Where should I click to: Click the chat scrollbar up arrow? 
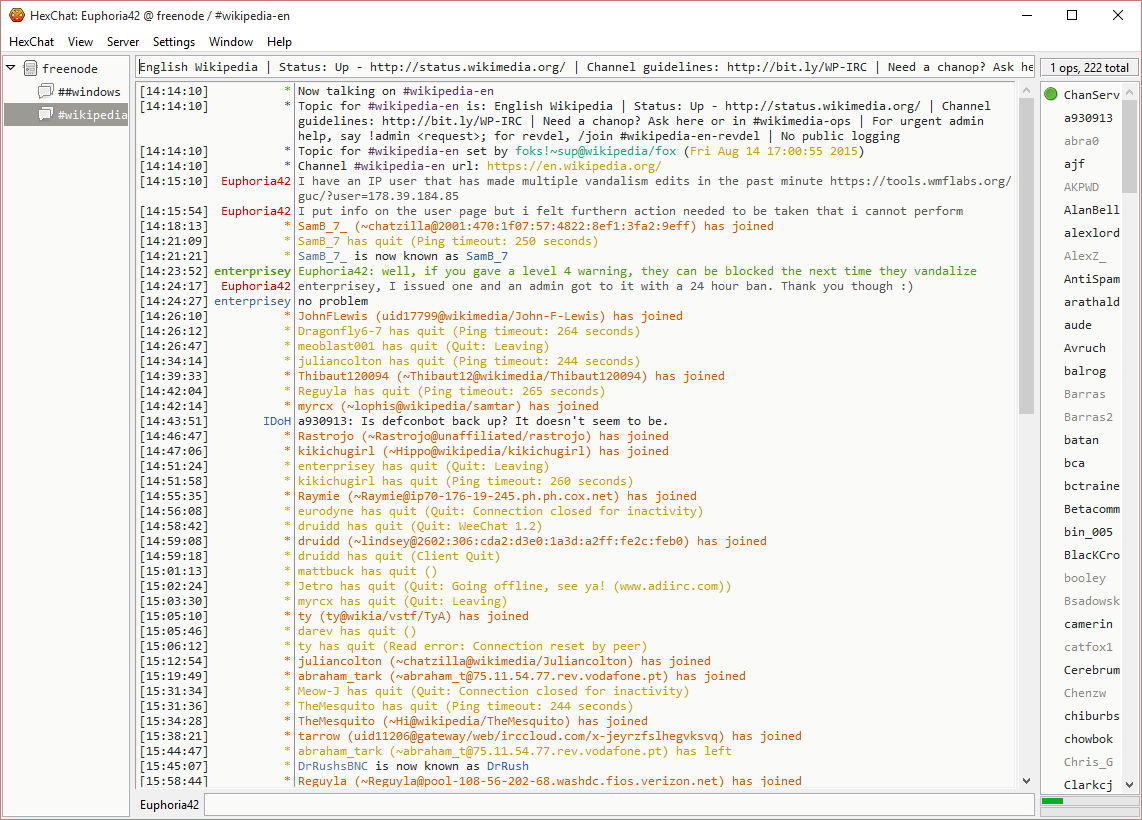click(x=1026, y=91)
